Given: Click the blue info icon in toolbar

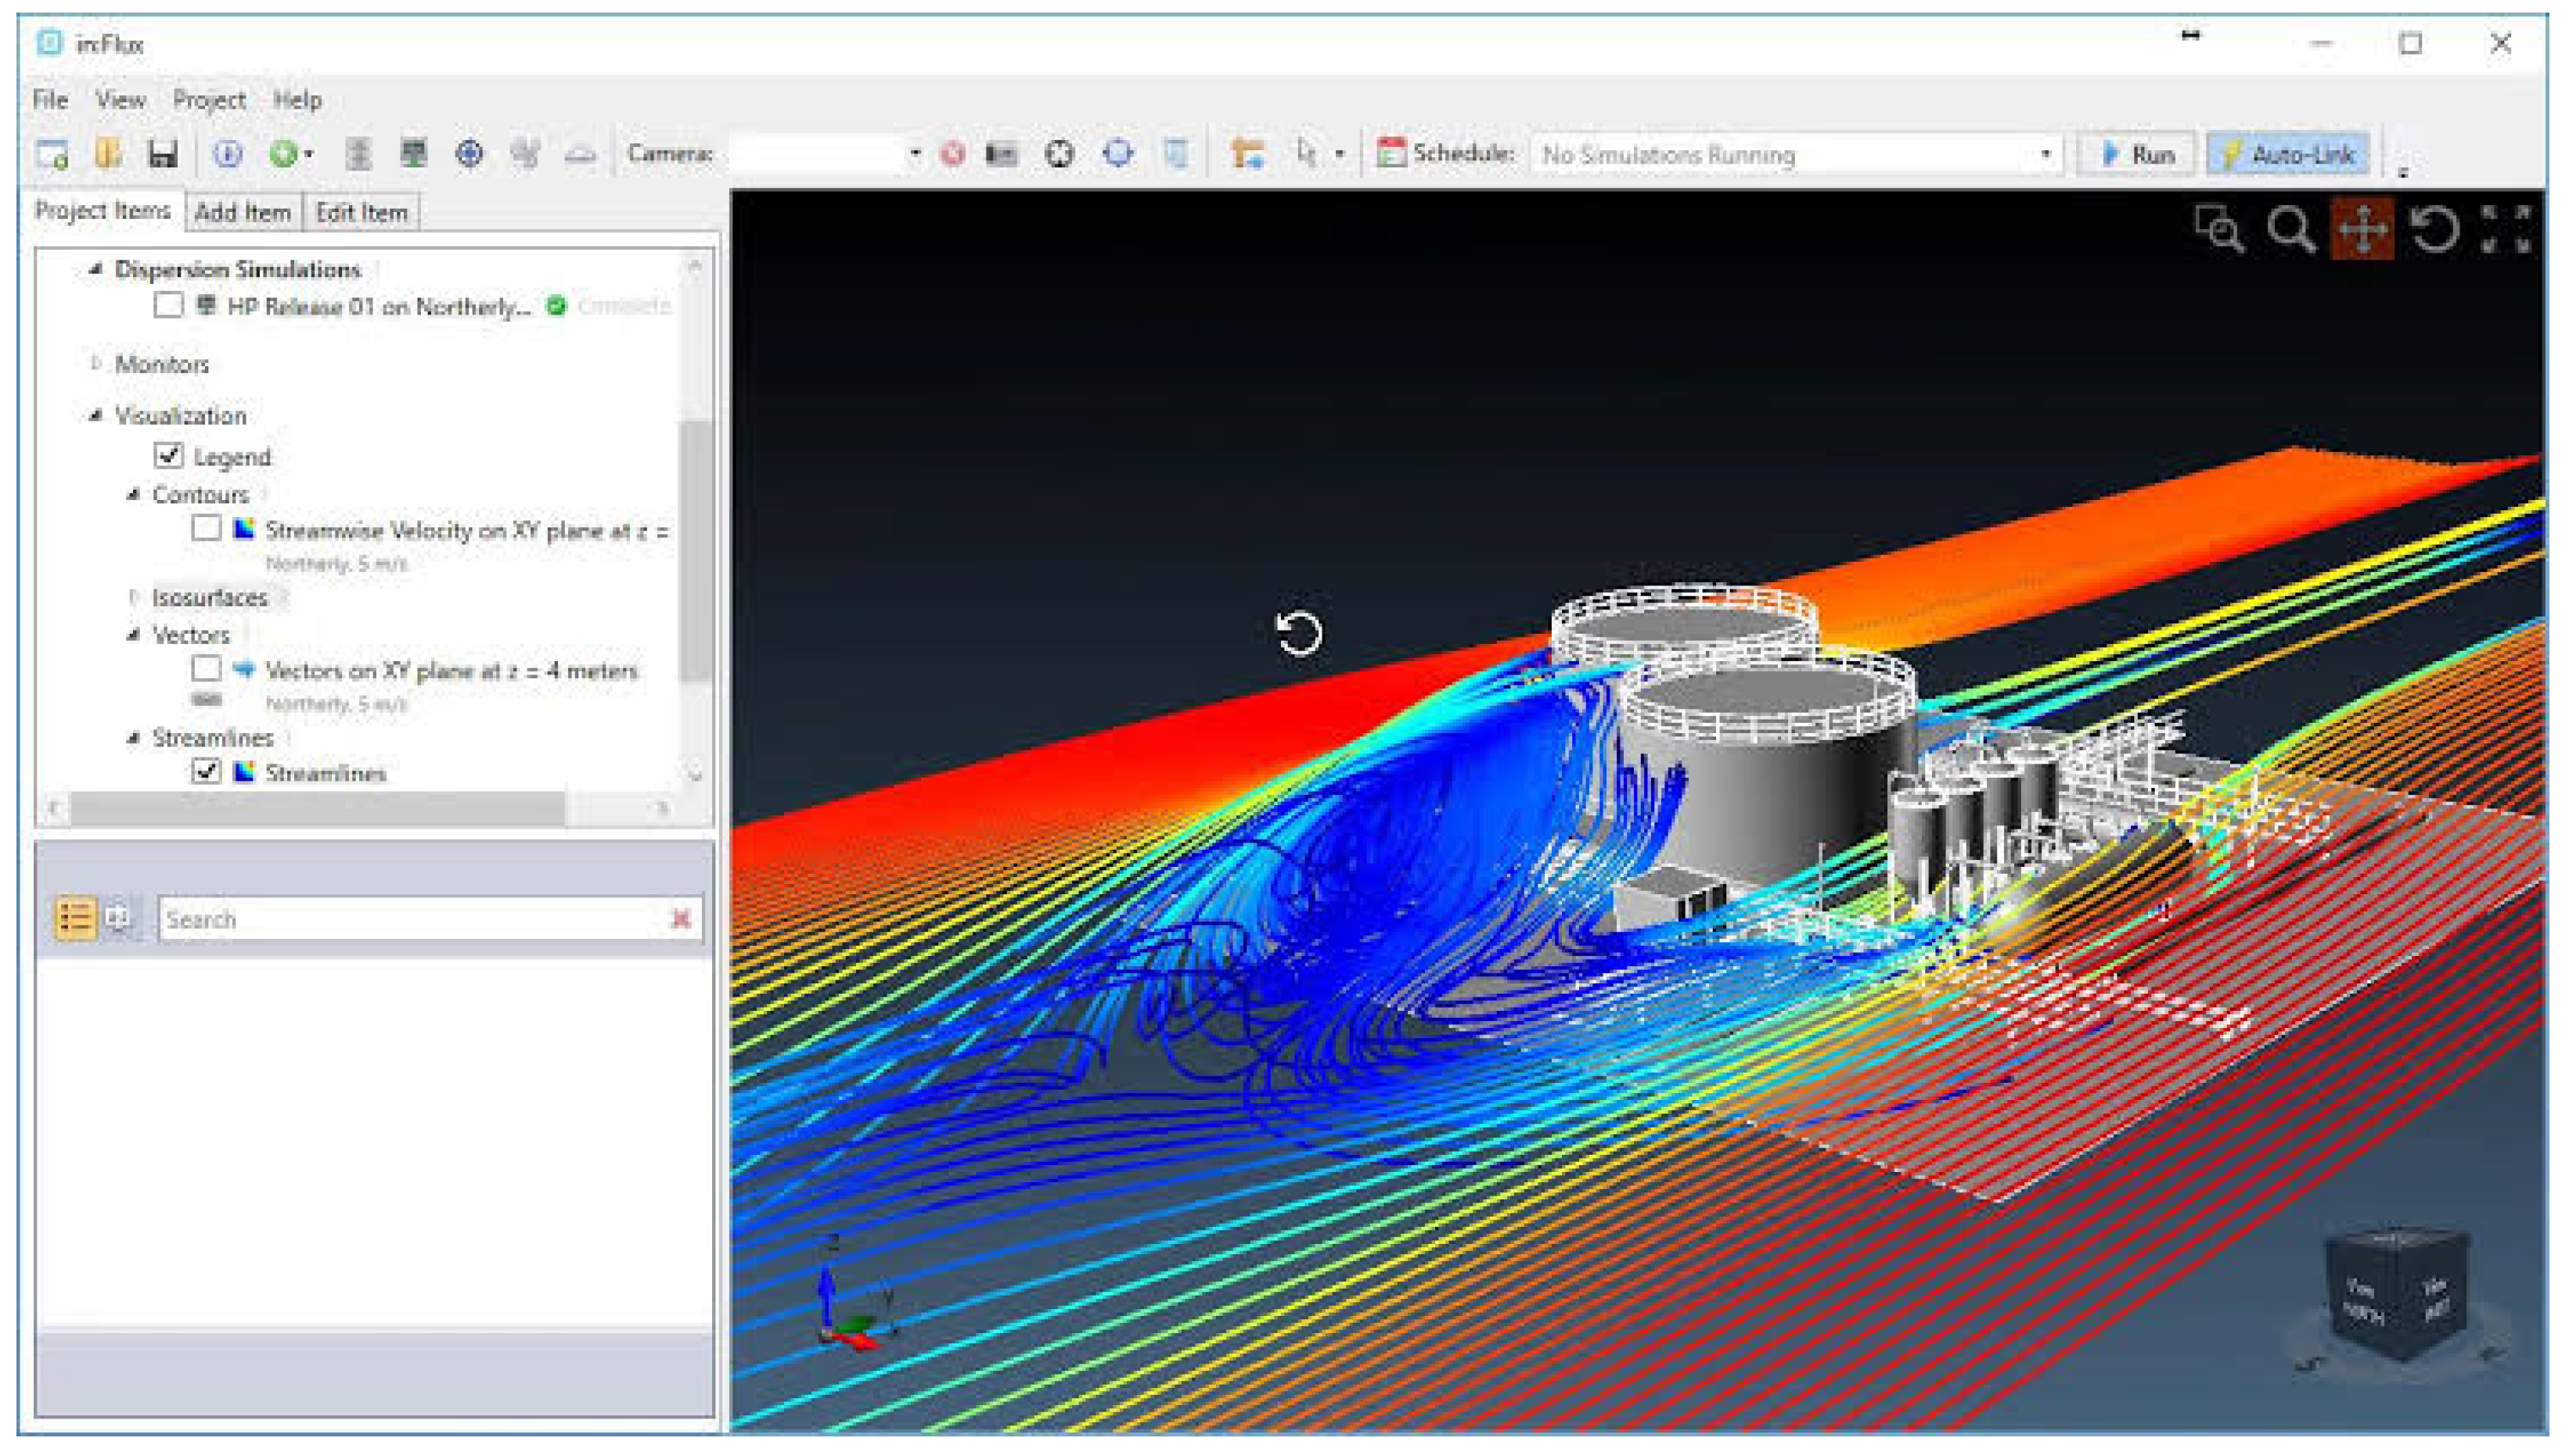Looking at the screenshot, I should (228, 154).
